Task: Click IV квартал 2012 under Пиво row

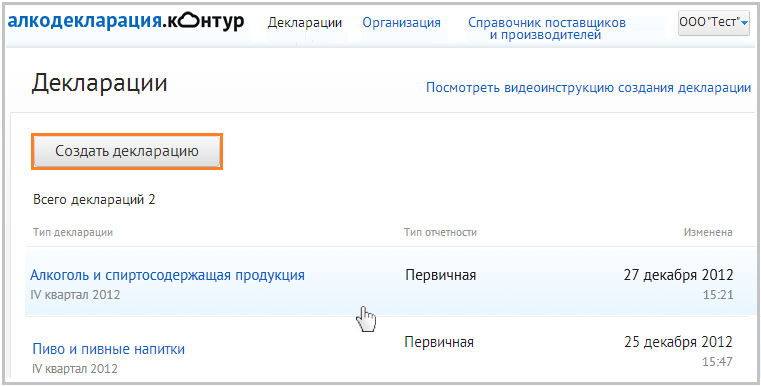Action: pos(75,369)
